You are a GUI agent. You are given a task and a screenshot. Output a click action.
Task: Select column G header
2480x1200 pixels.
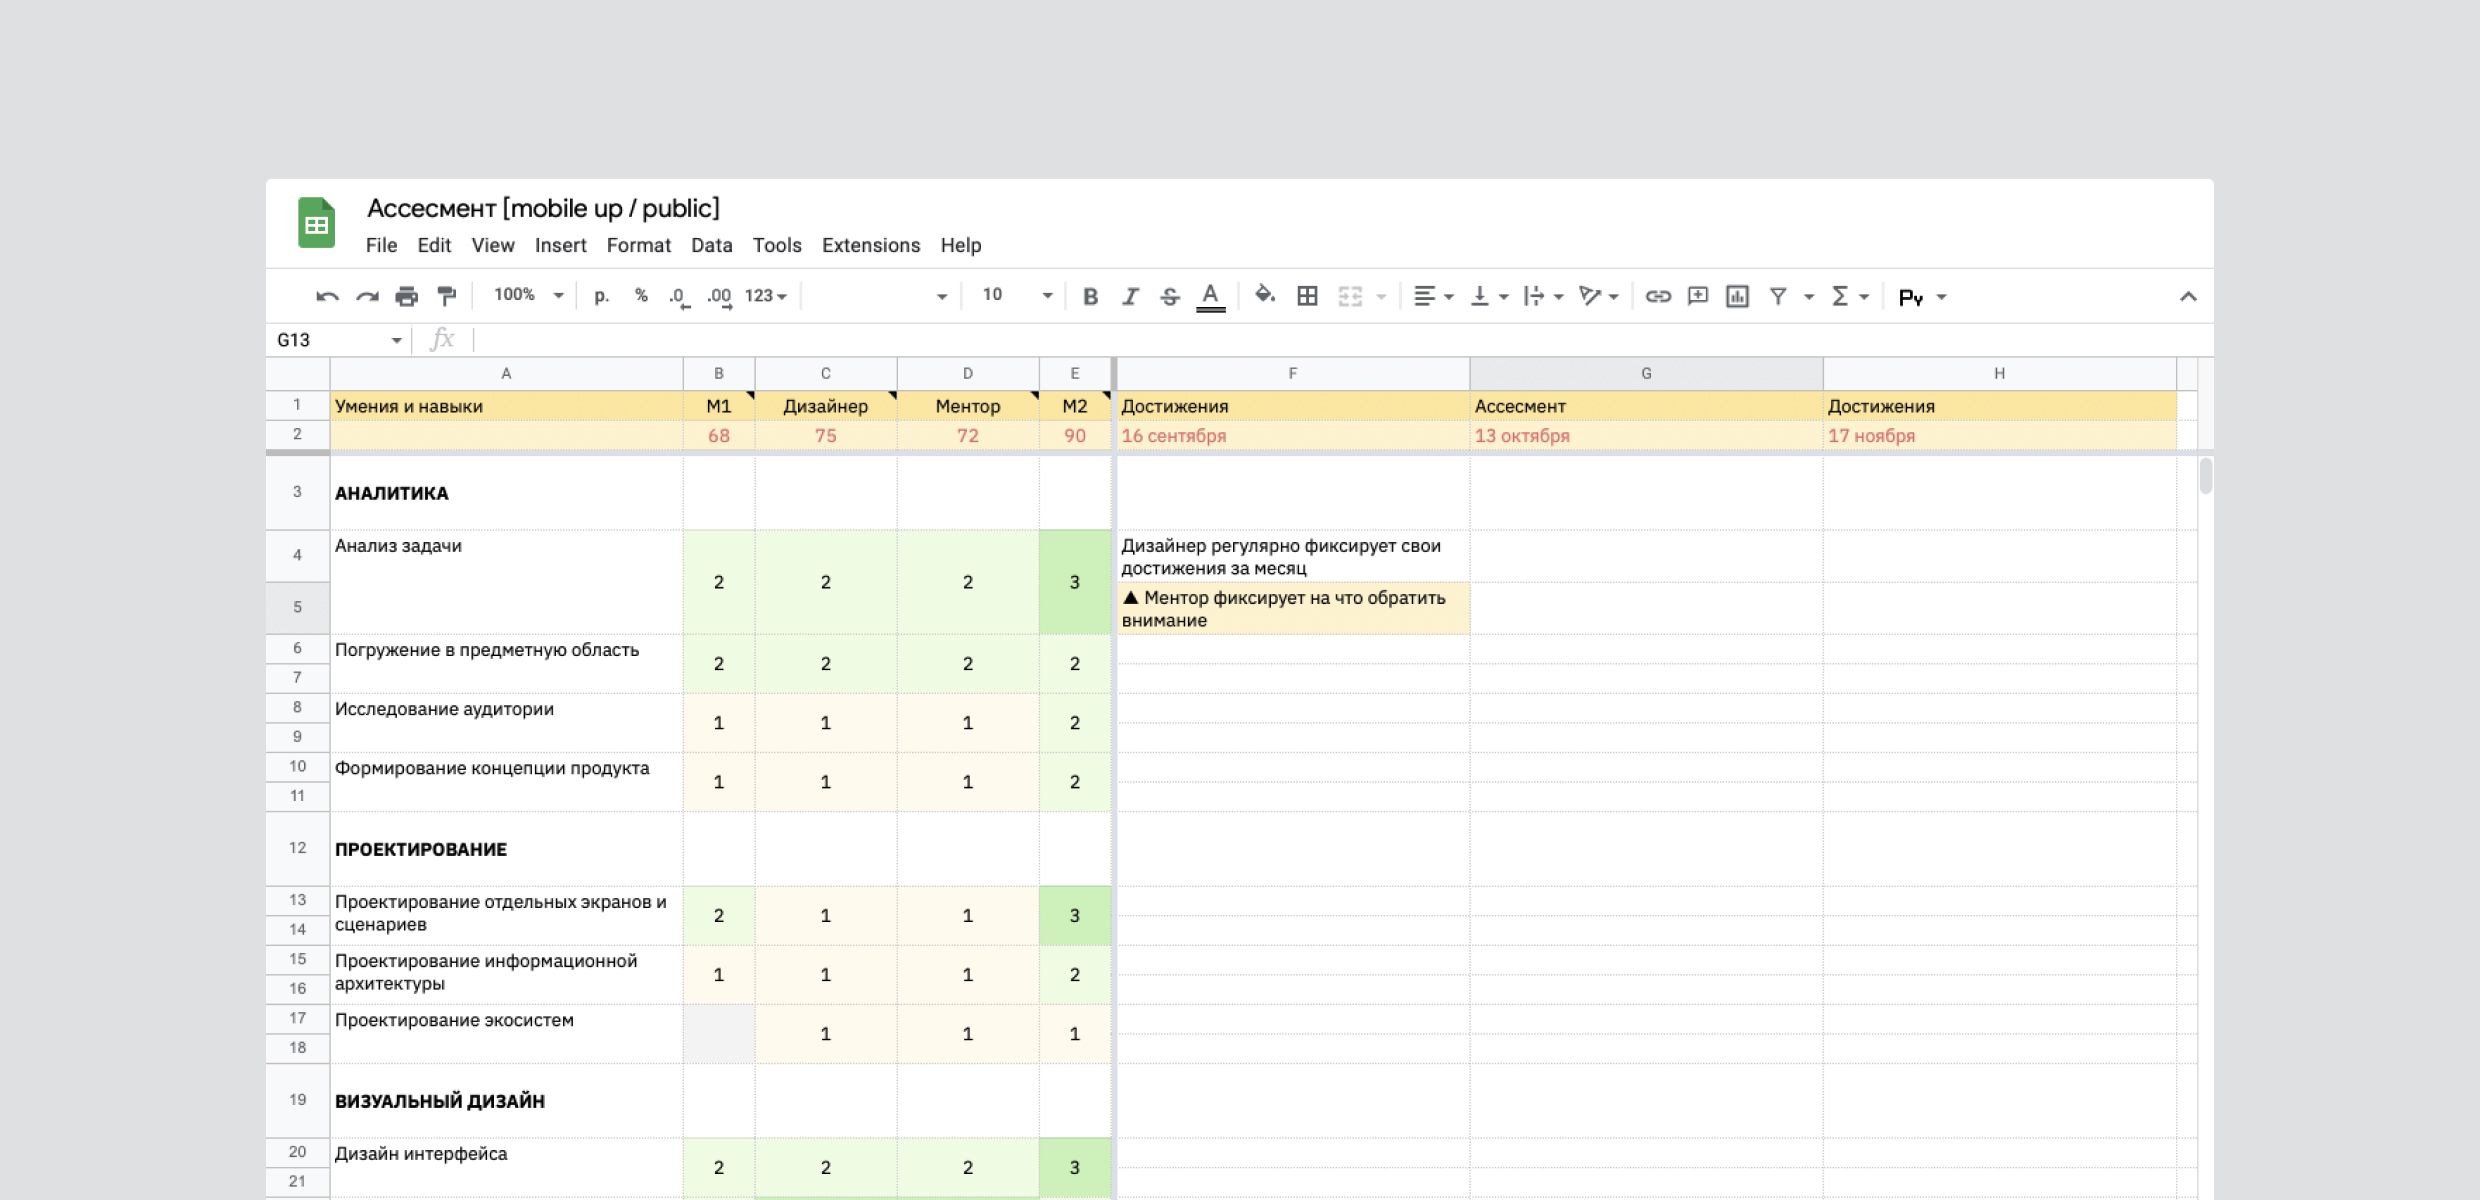point(1646,373)
